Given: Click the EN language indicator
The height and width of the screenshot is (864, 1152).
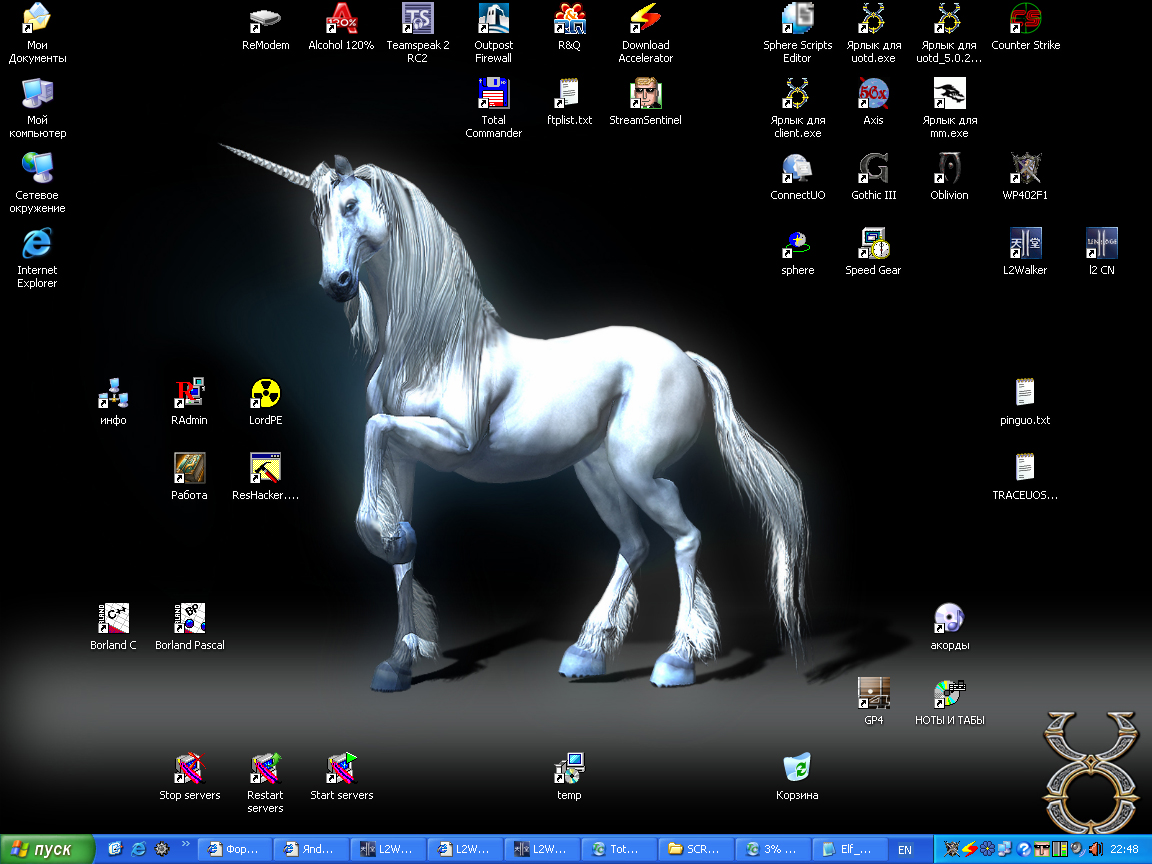Looking at the screenshot, I should 905,849.
